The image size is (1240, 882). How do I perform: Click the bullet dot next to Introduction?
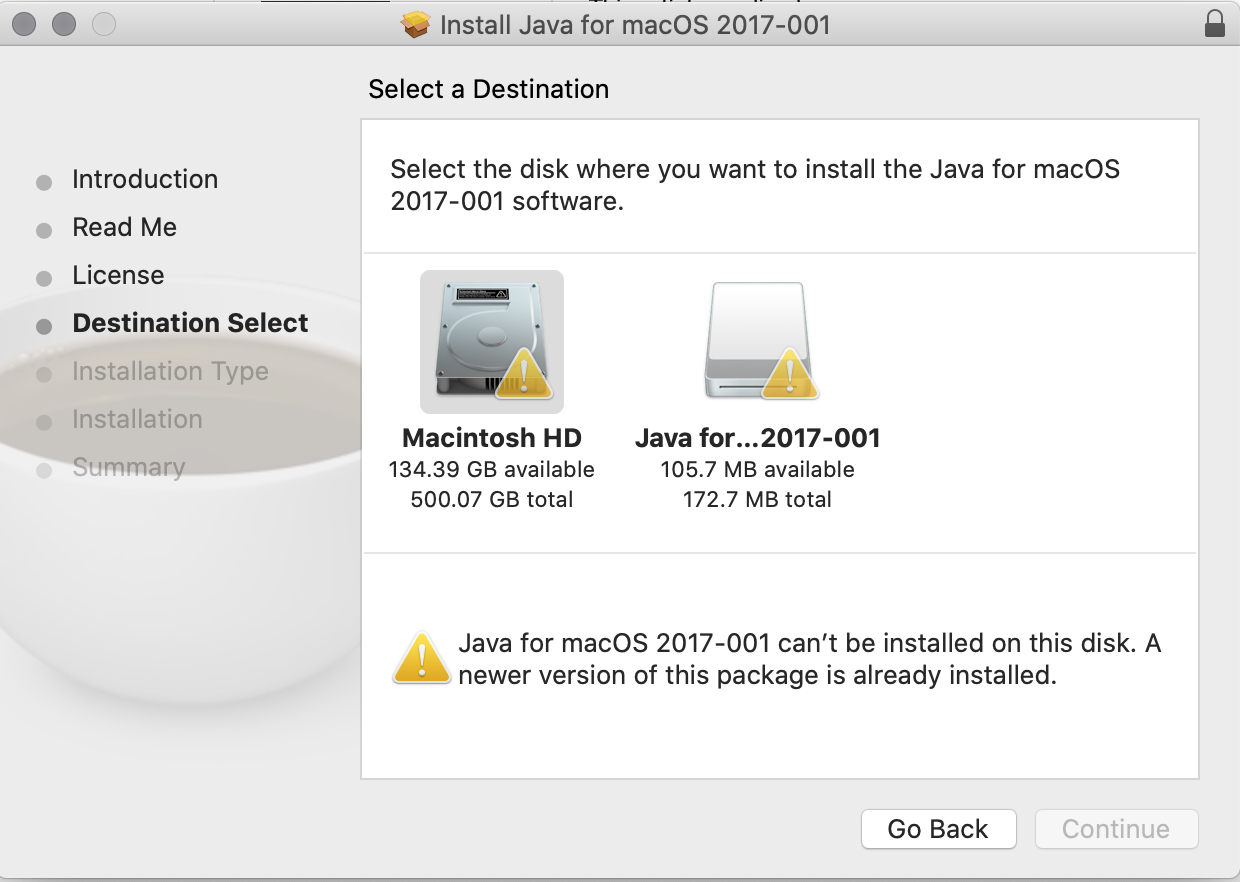tap(44, 183)
